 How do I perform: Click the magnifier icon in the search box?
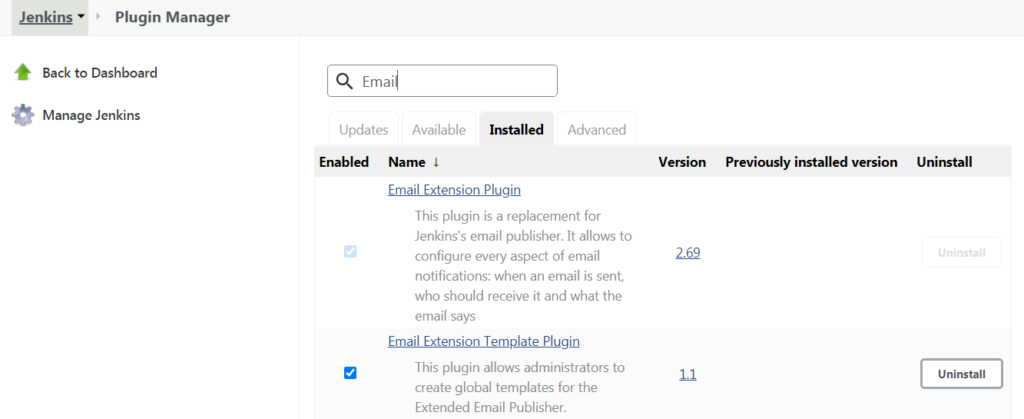[344, 81]
